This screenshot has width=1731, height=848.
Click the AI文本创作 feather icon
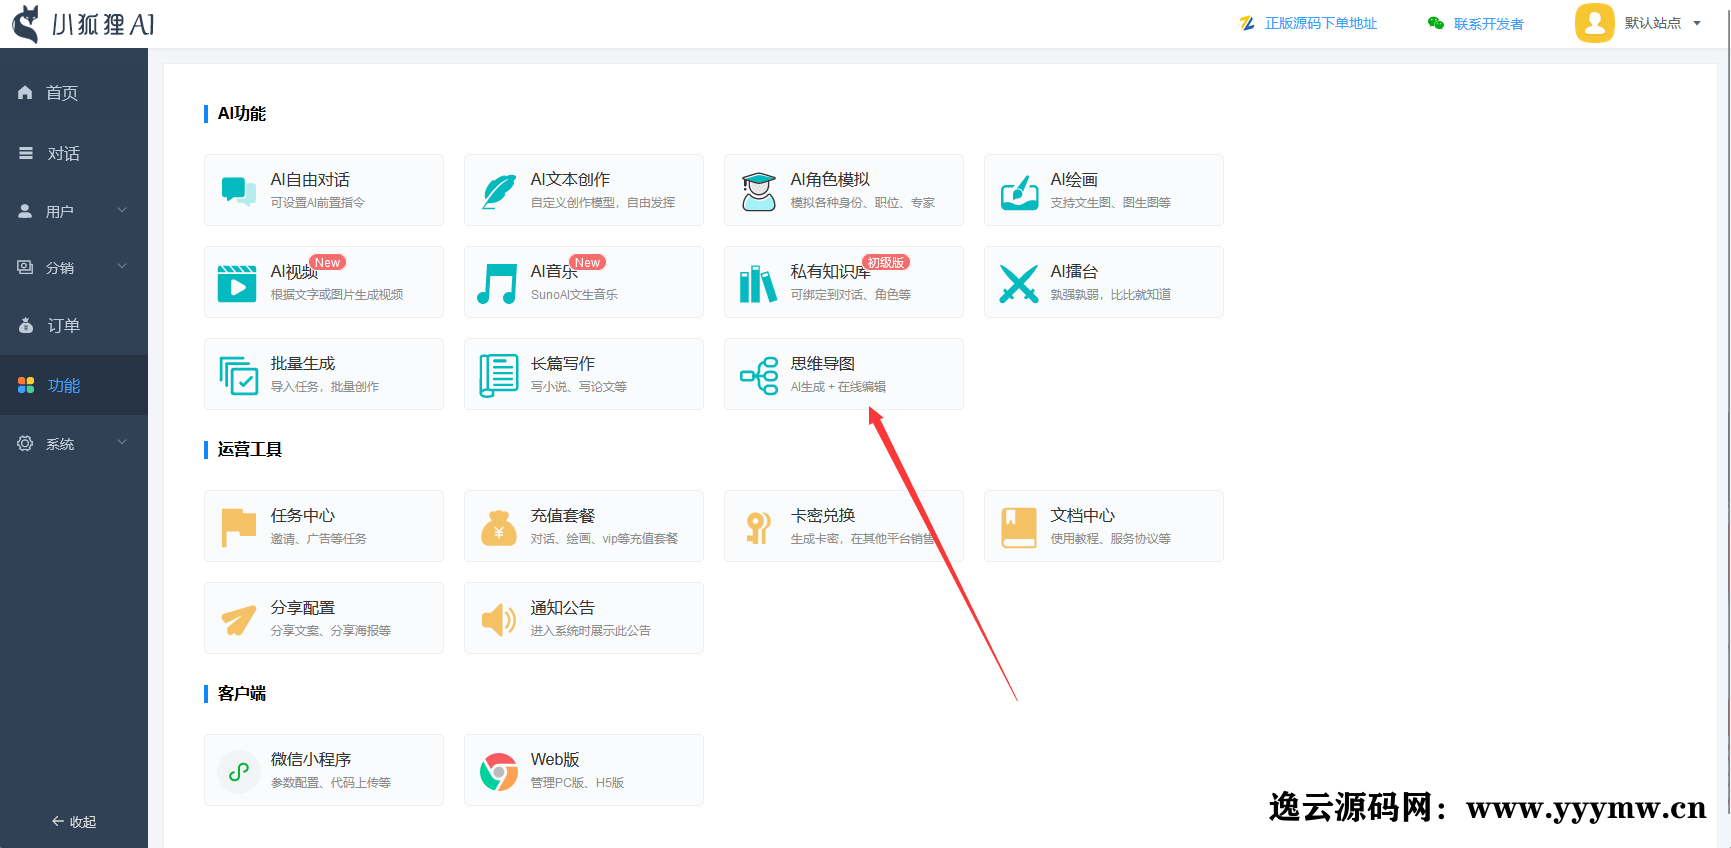[x=499, y=191]
